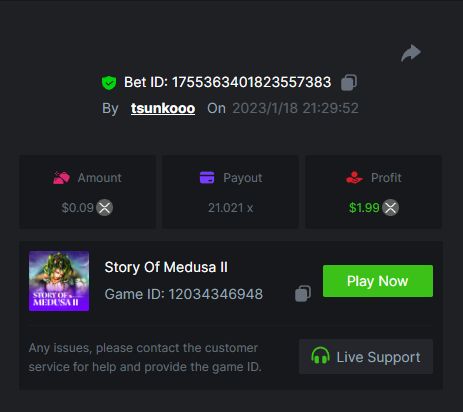
Task: Click the share arrow icon
Action: [x=411, y=53]
